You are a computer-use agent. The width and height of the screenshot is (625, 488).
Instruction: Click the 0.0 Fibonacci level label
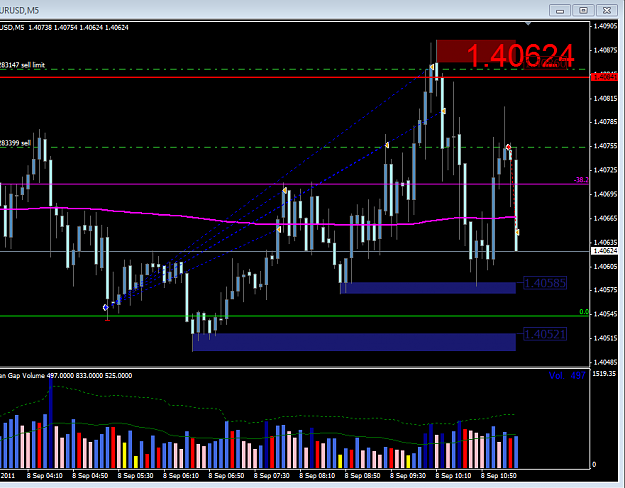tap(584, 312)
